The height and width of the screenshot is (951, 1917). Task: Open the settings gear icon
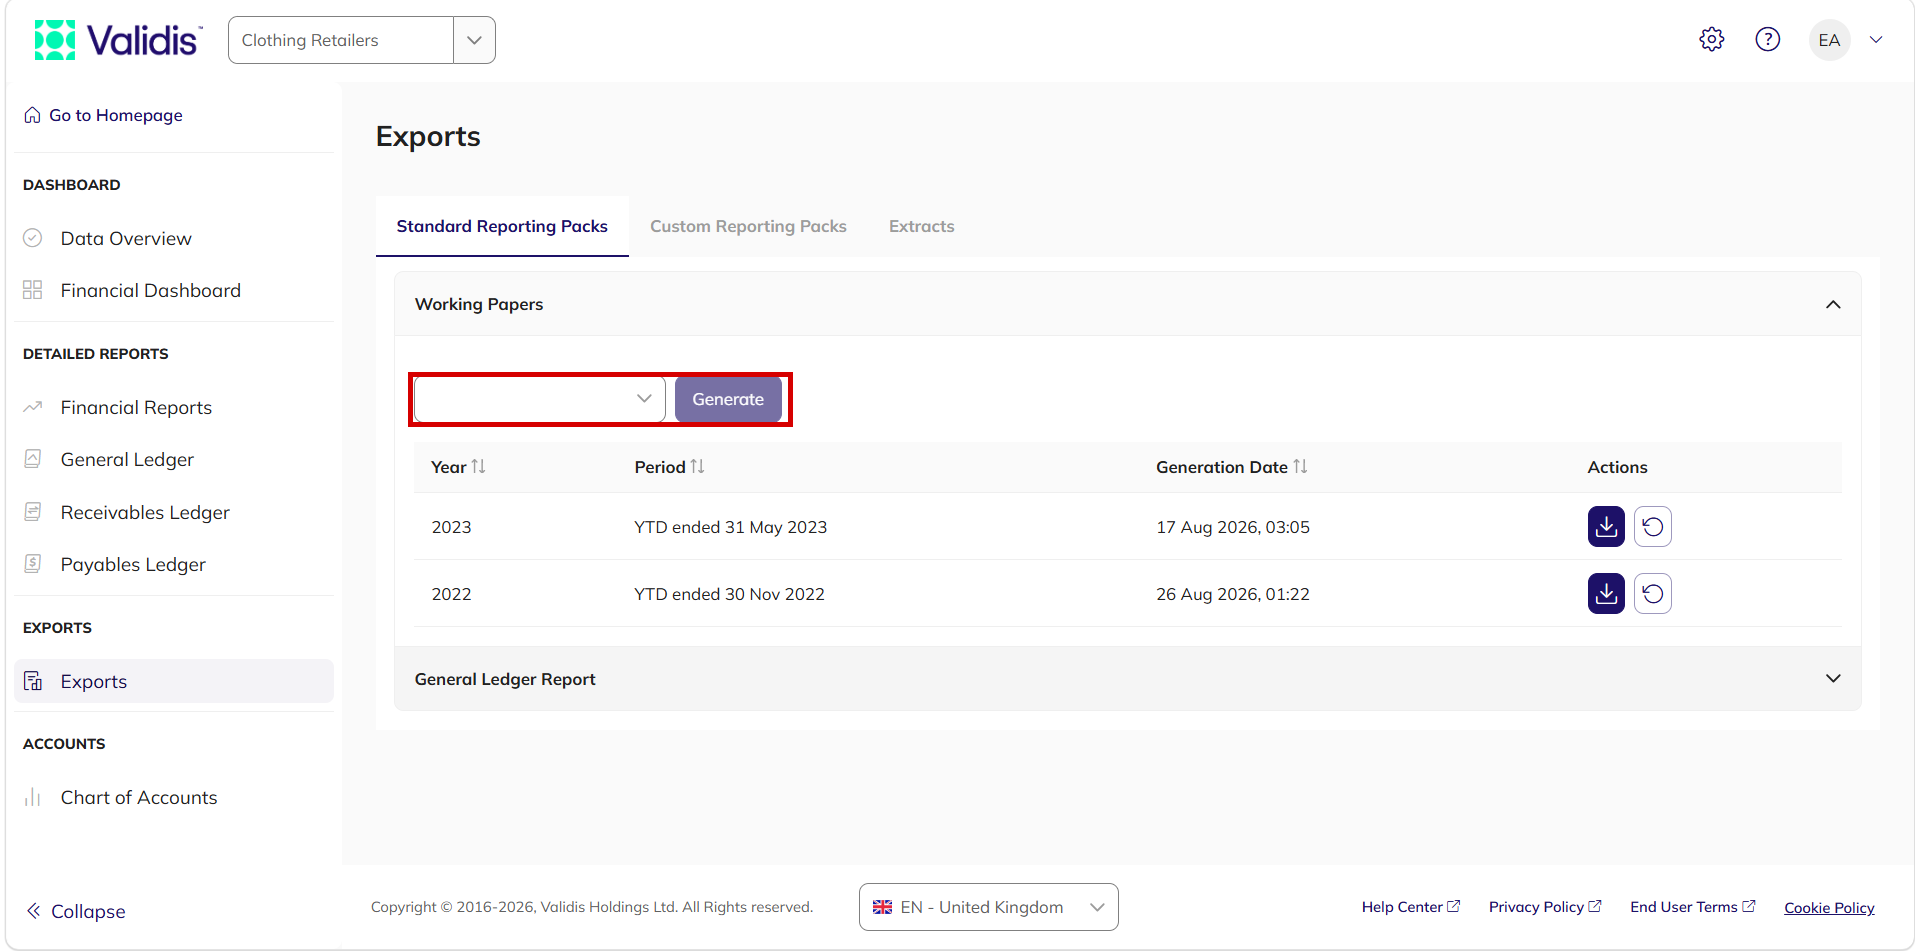point(1711,40)
